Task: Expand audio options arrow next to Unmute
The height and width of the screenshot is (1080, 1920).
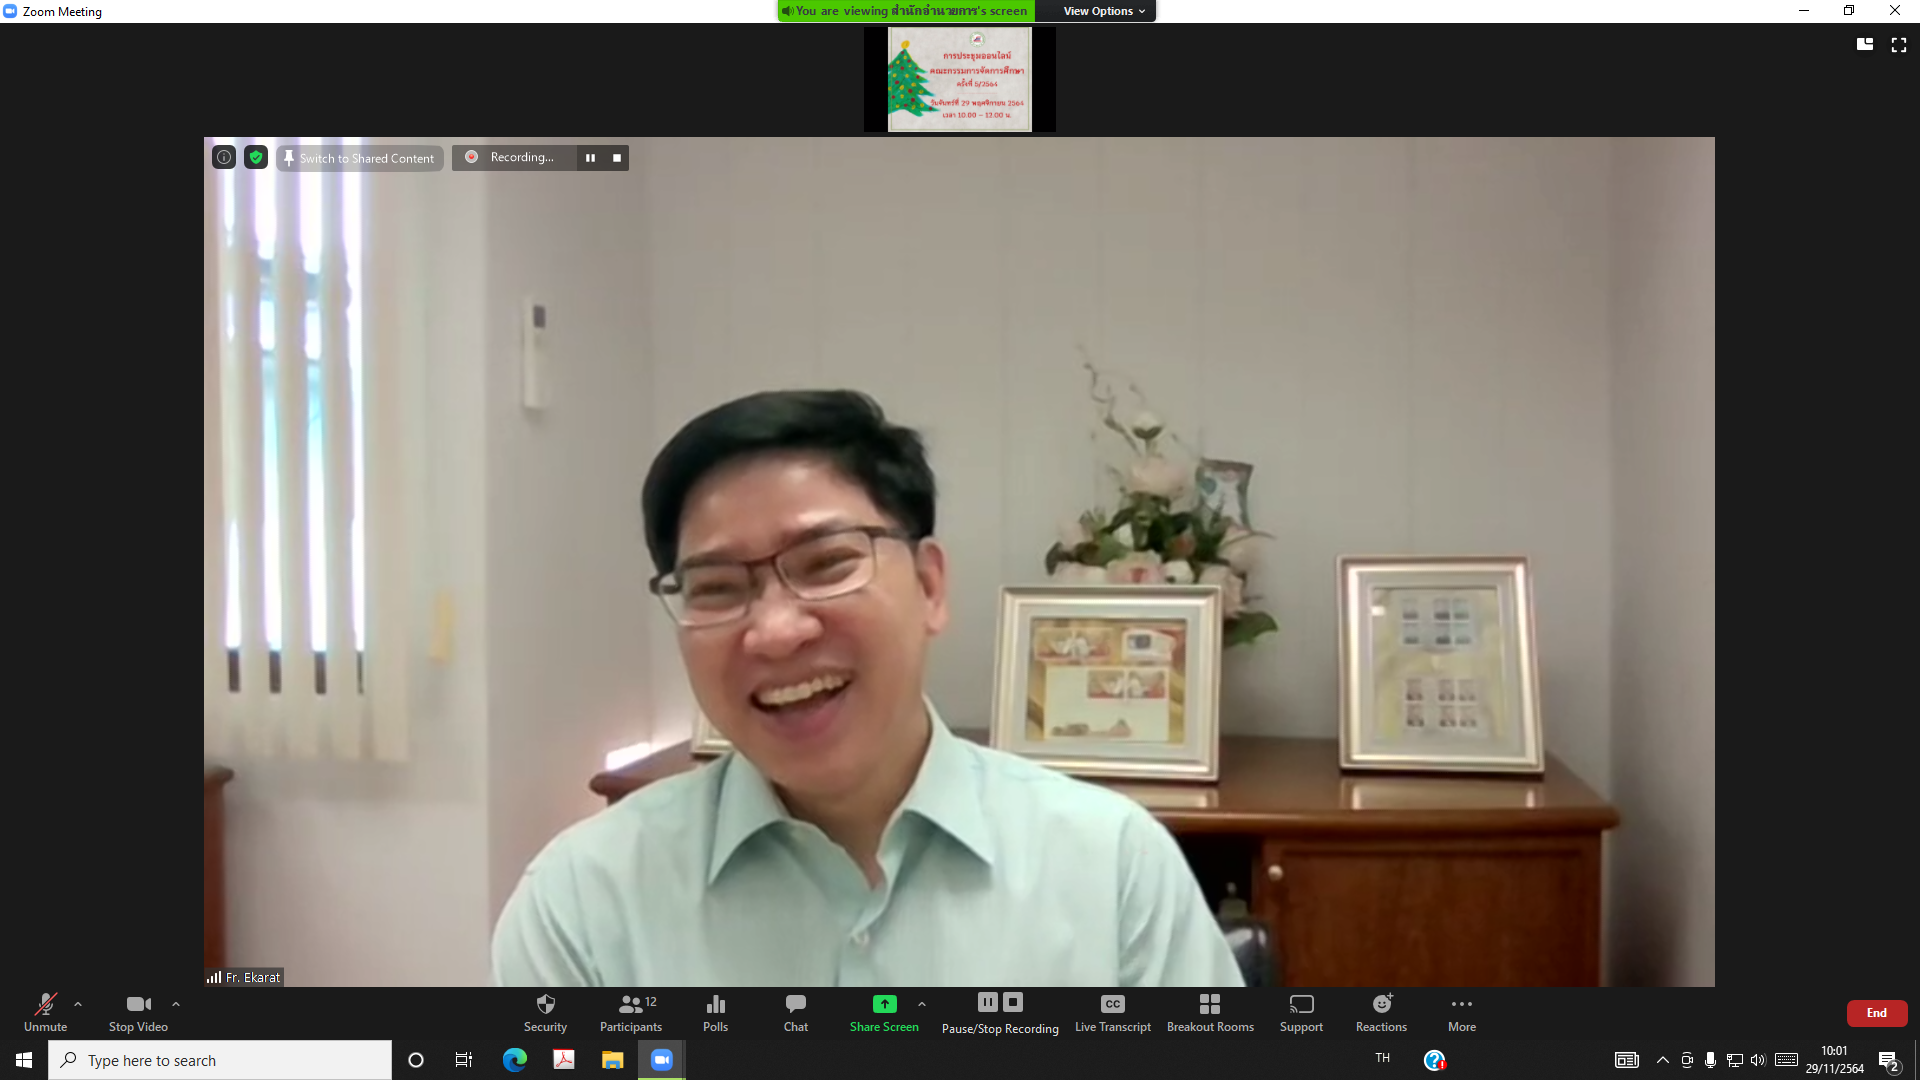Action: coord(78,1004)
